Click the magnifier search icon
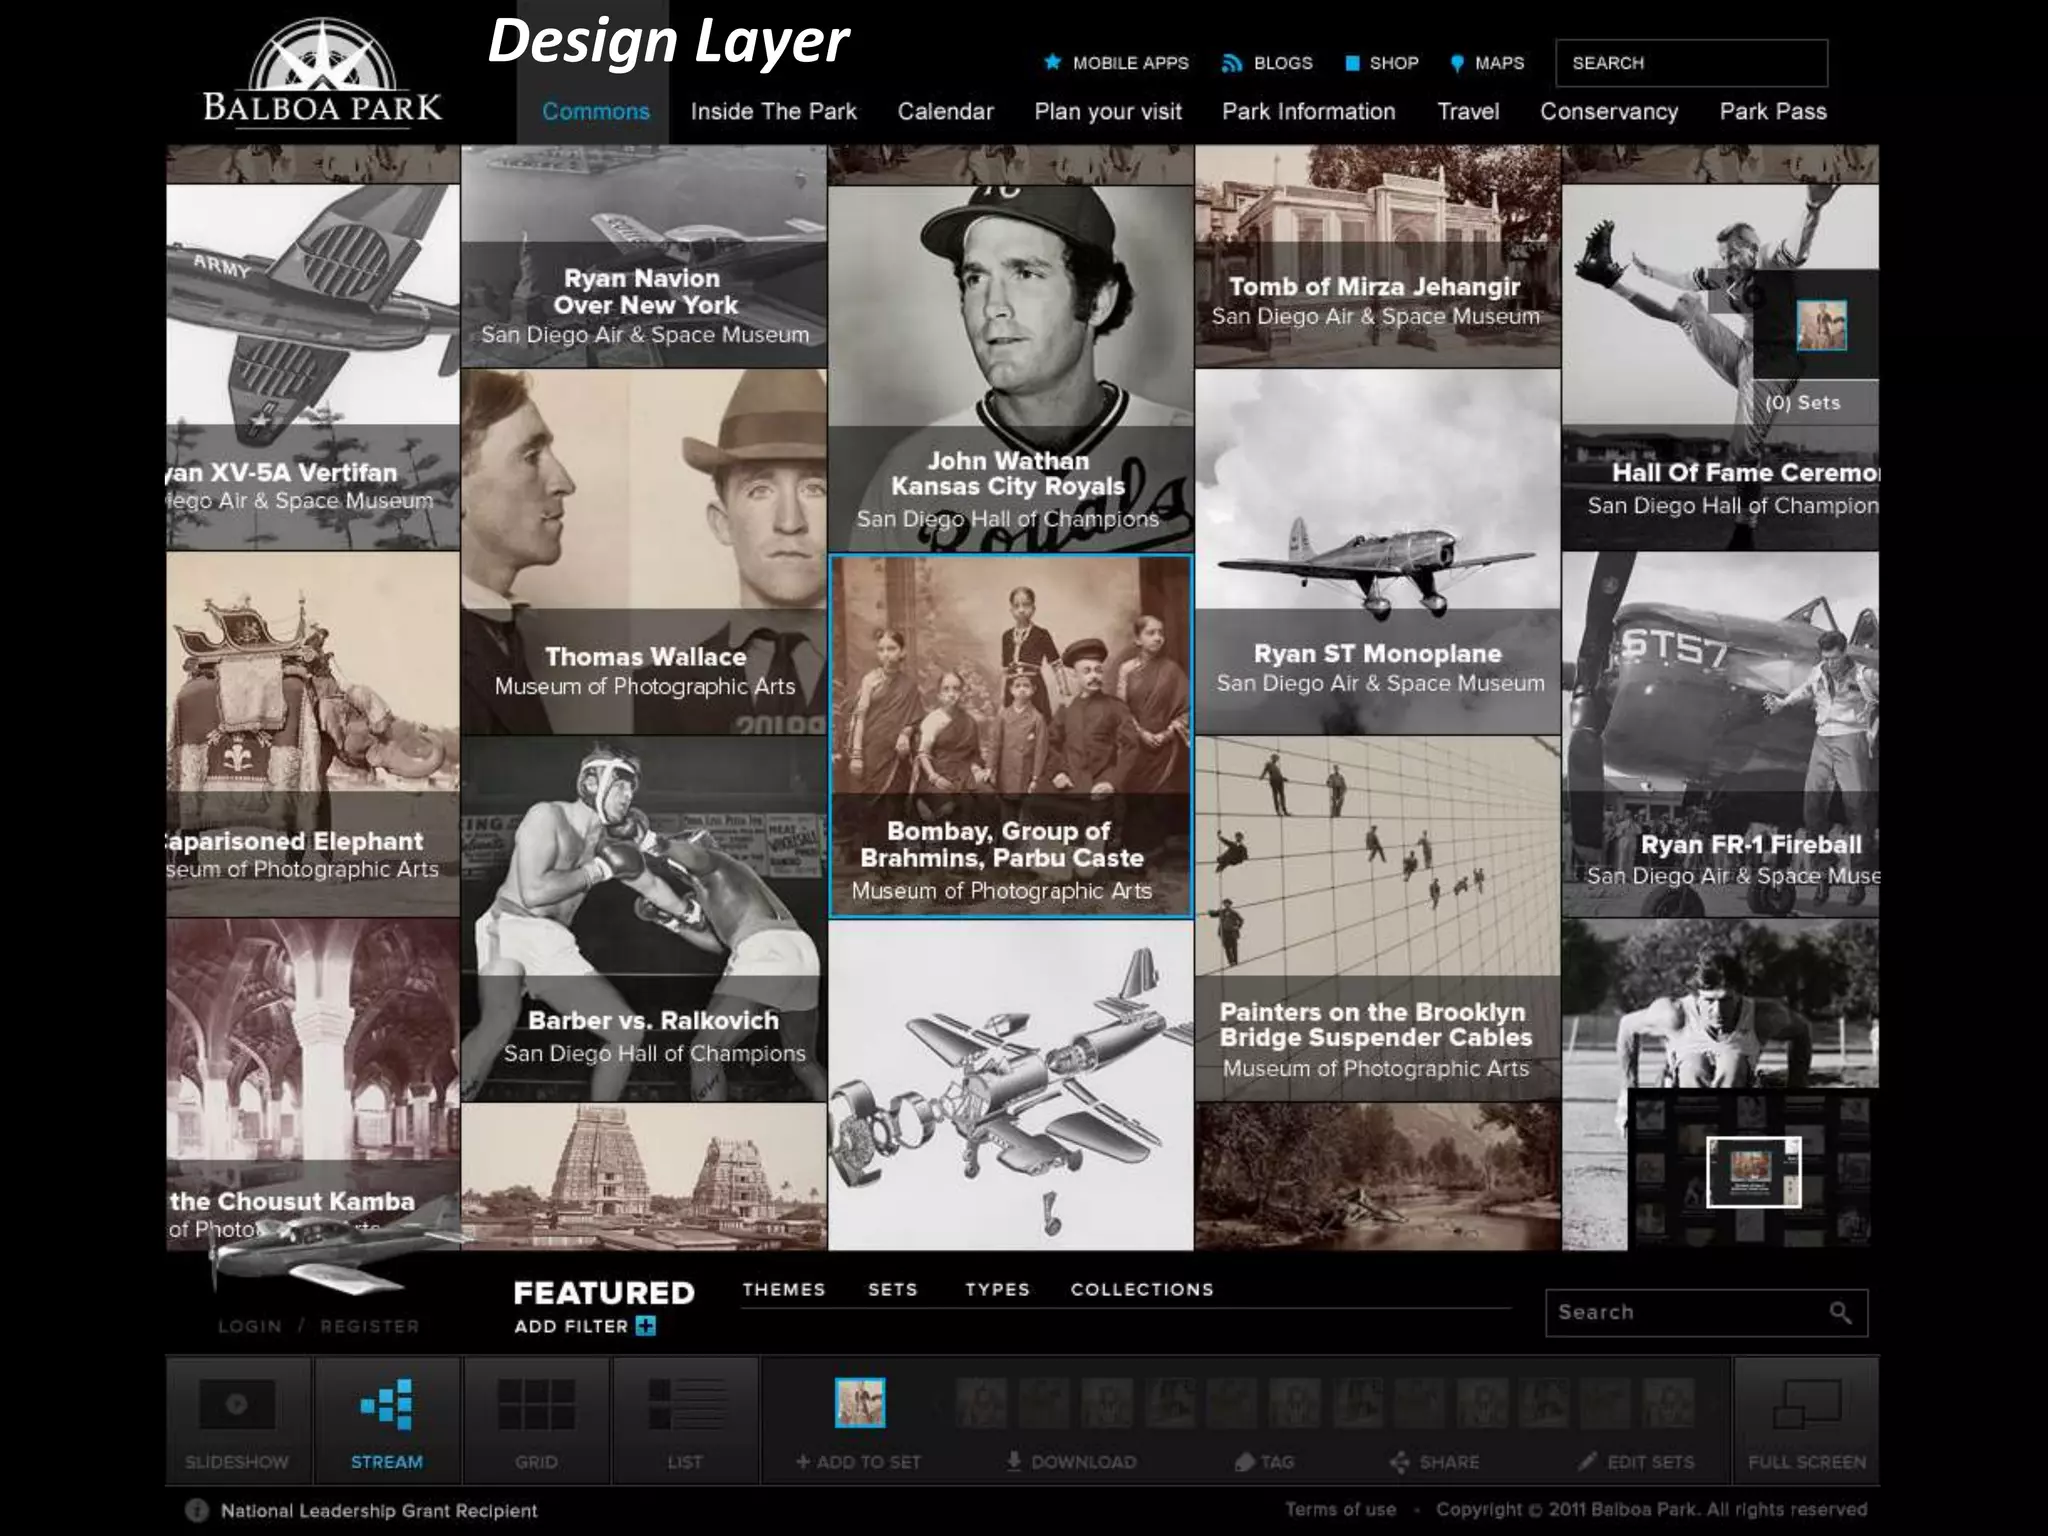Image resolution: width=2048 pixels, height=1536 pixels. point(1840,1312)
